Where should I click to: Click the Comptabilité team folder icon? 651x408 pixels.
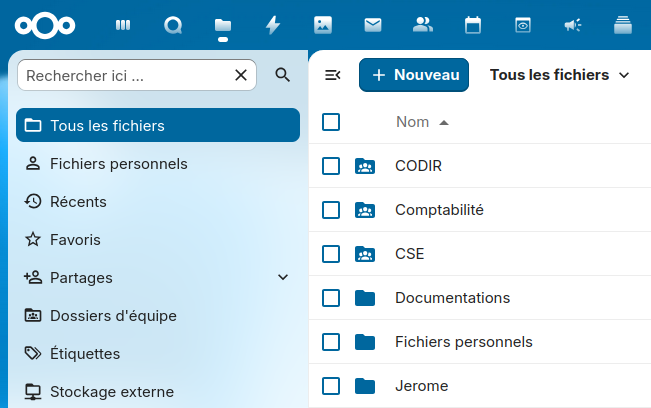[x=365, y=210]
